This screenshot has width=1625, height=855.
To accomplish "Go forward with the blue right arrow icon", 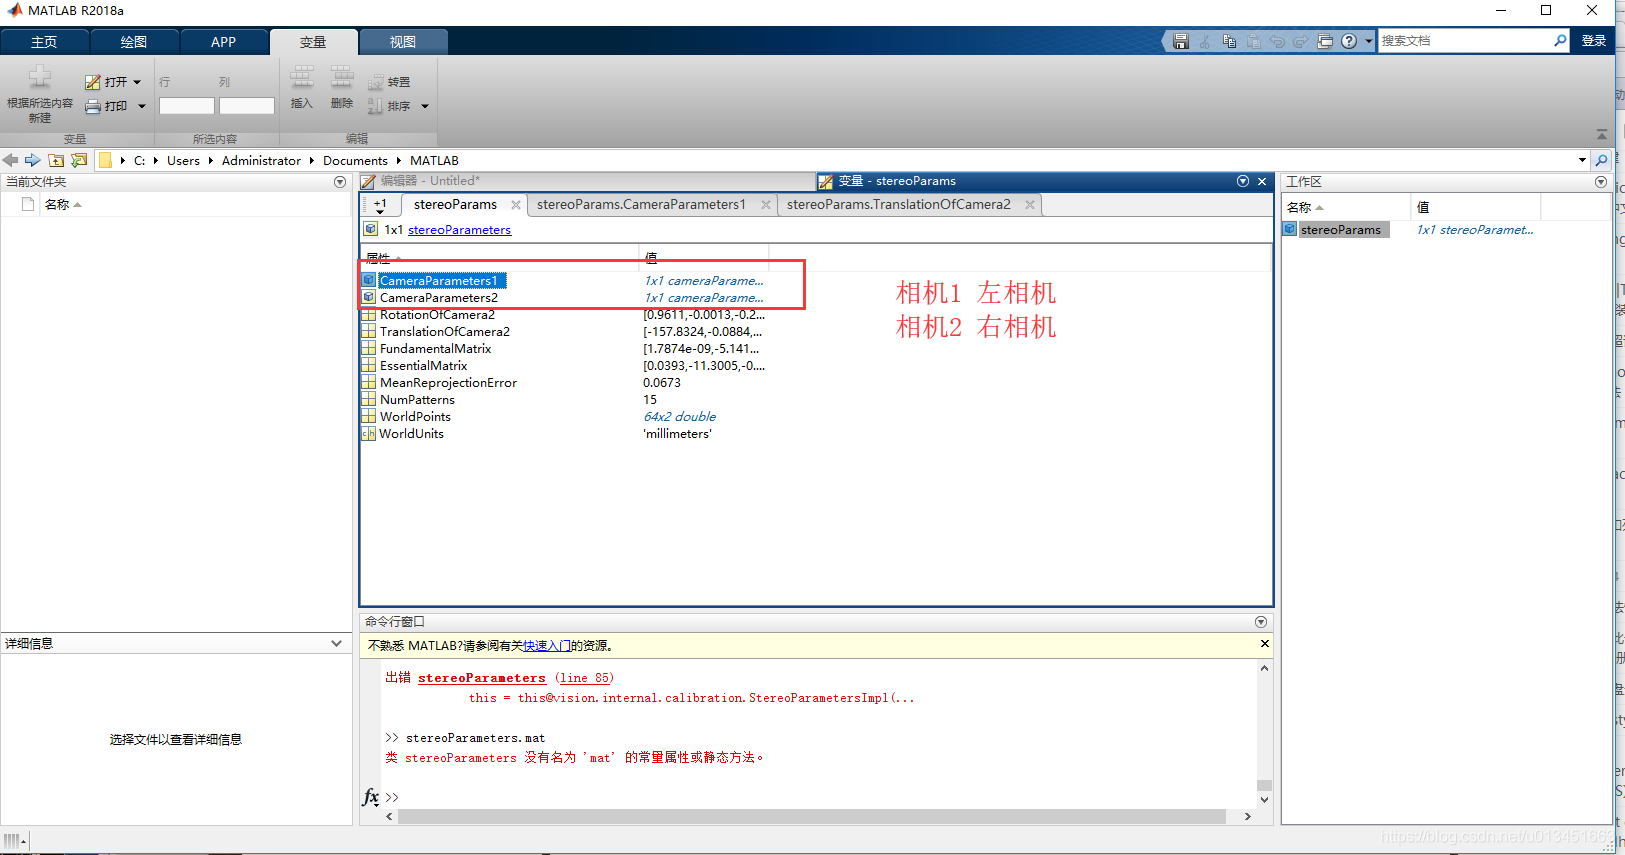I will (33, 160).
